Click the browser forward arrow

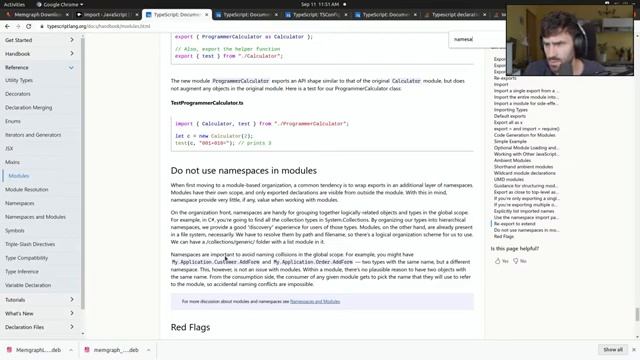pos(18,26)
